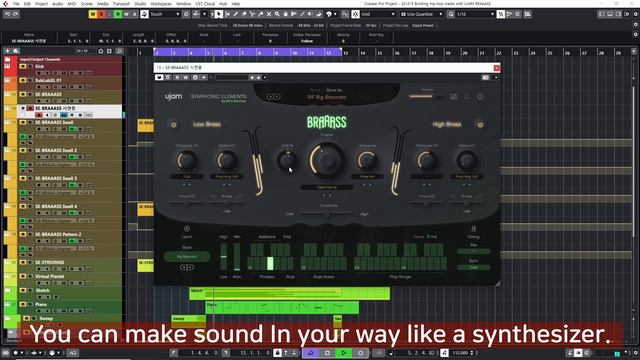Select the Erase tool in toolbar
The width and height of the screenshot is (640, 360).
click(x=244, y=14)
